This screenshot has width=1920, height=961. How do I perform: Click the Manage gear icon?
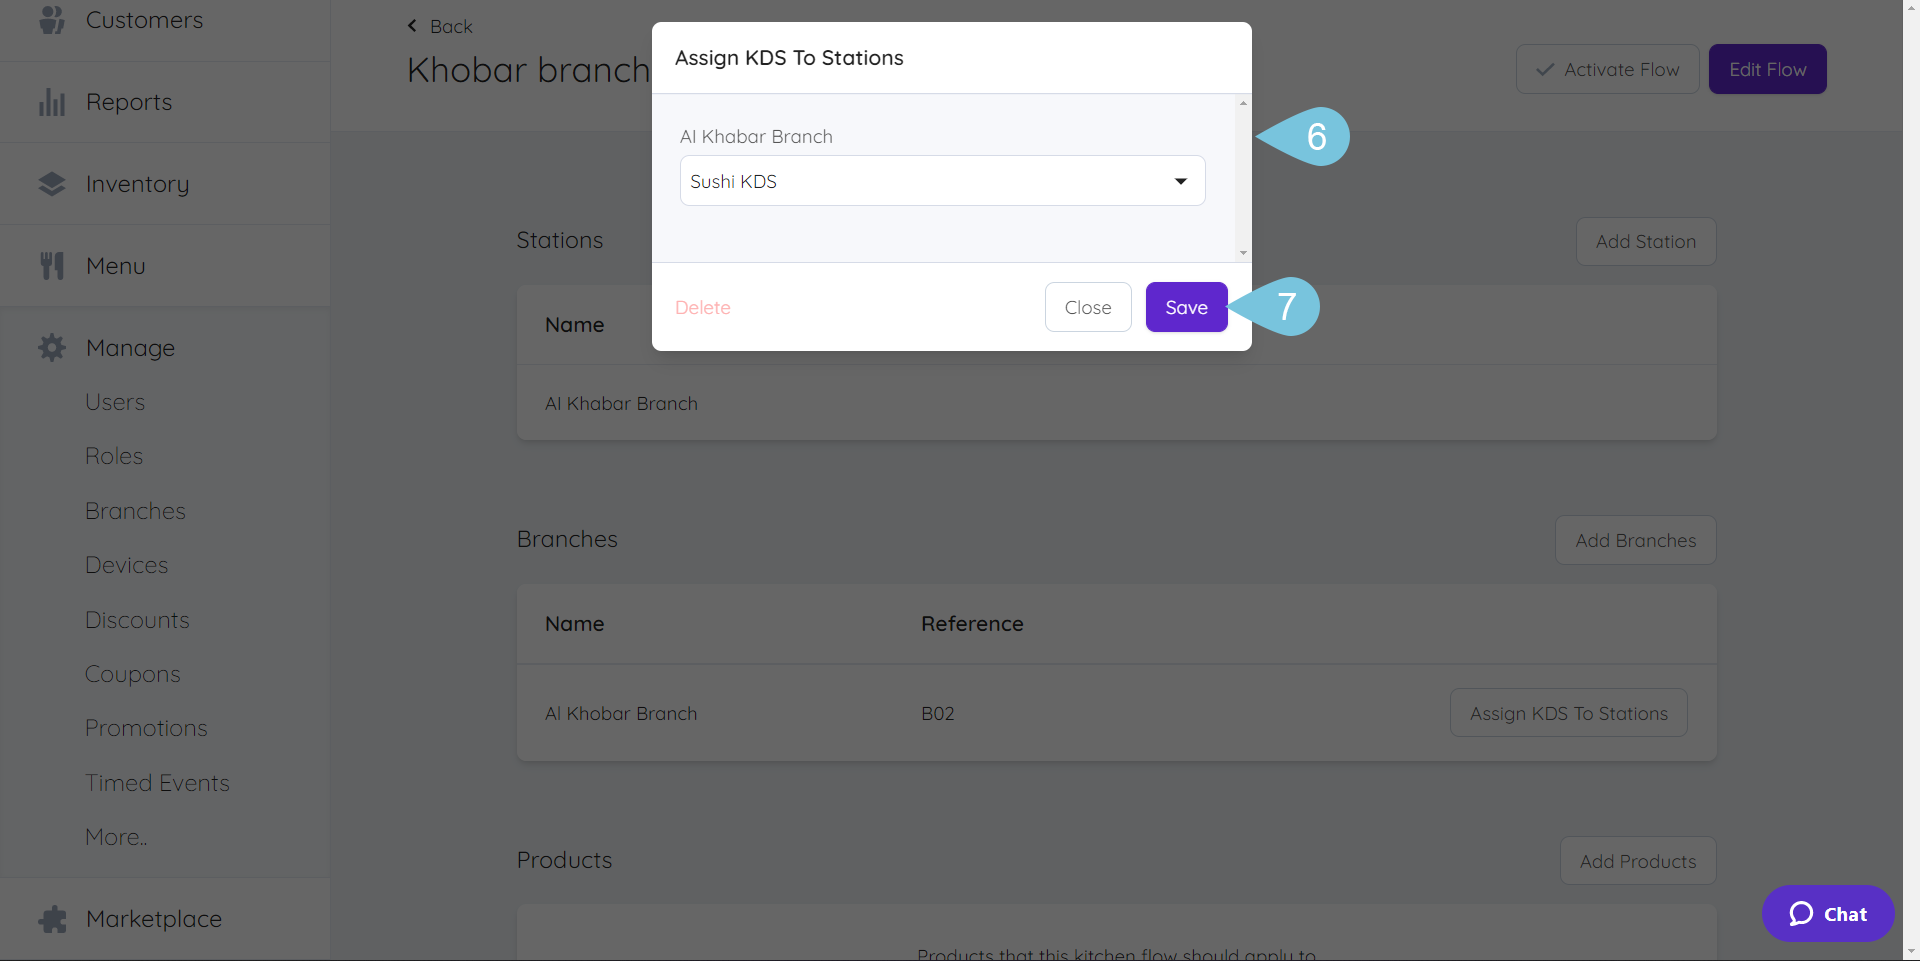pos(52,348)
